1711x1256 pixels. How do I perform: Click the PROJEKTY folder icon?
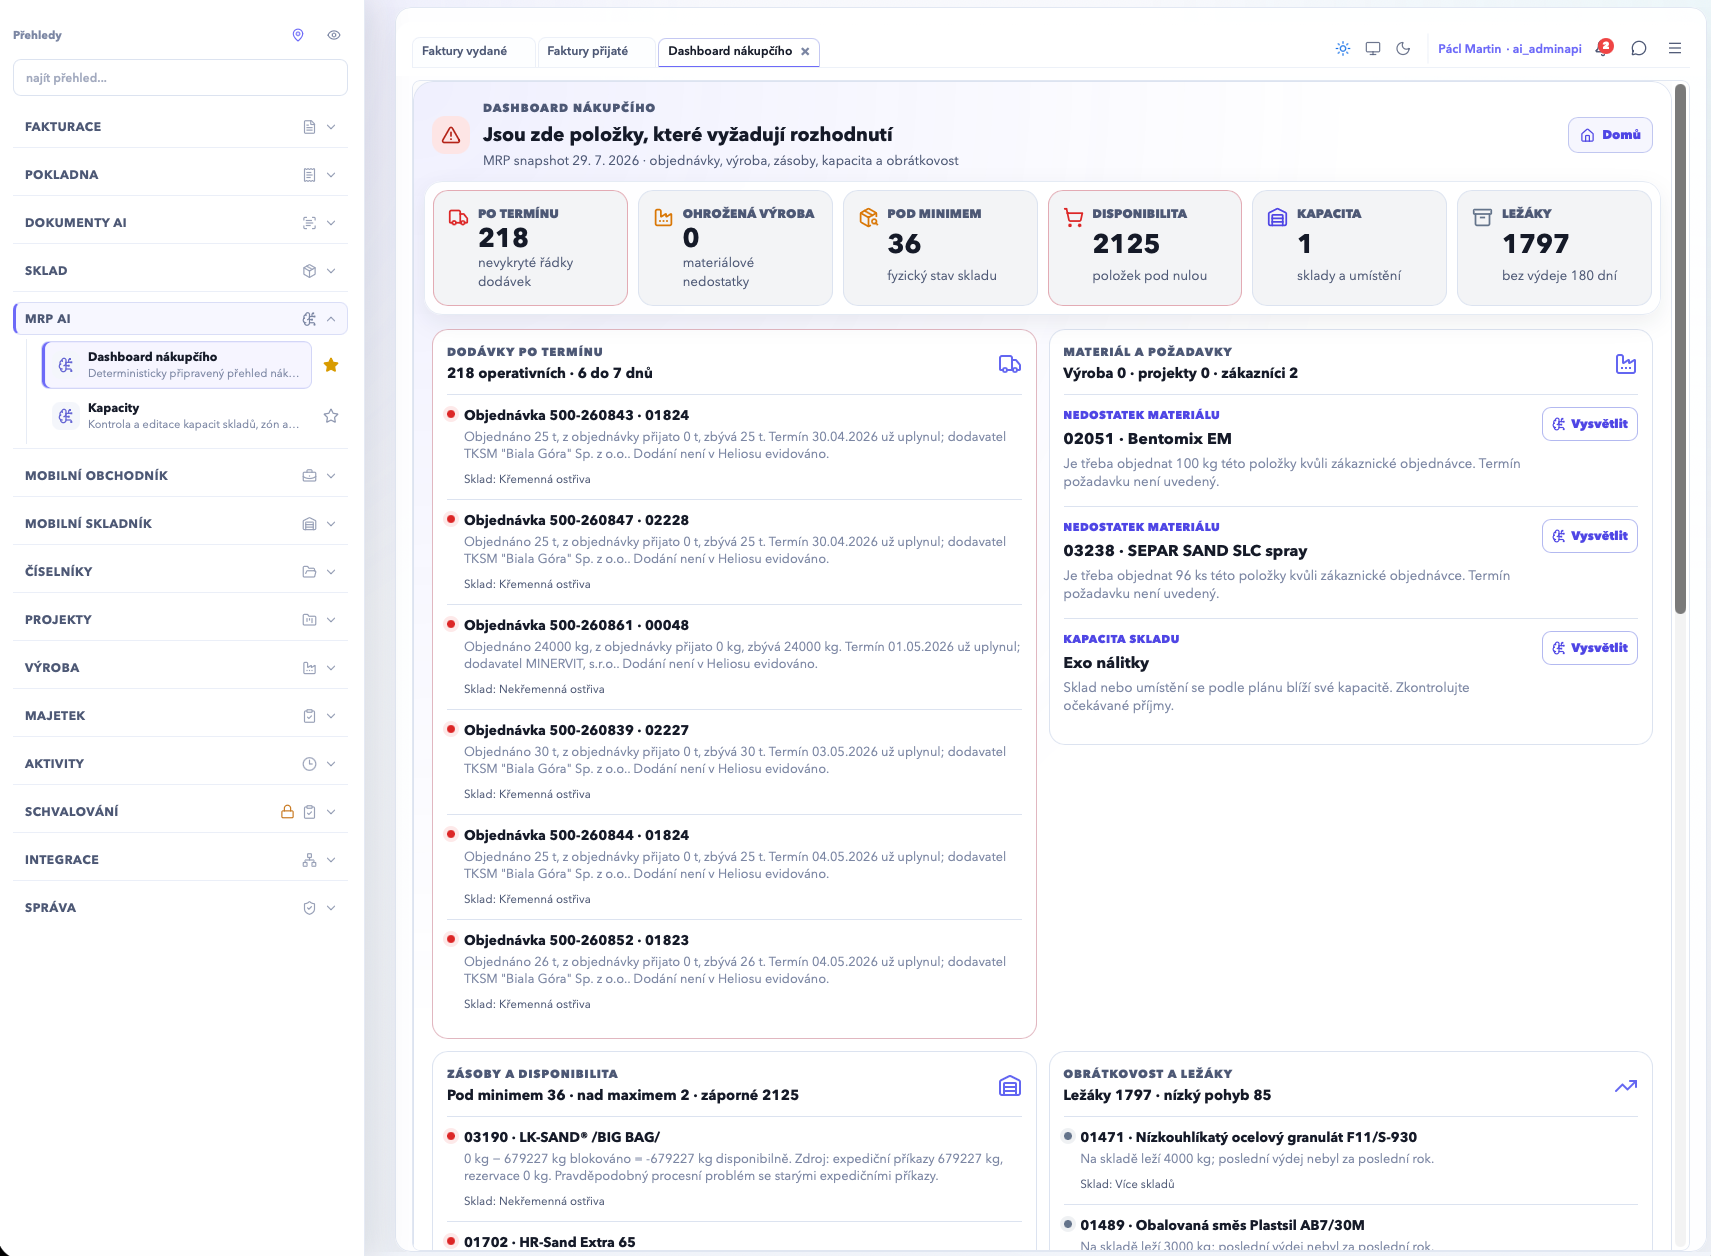(x=309, y=620)
